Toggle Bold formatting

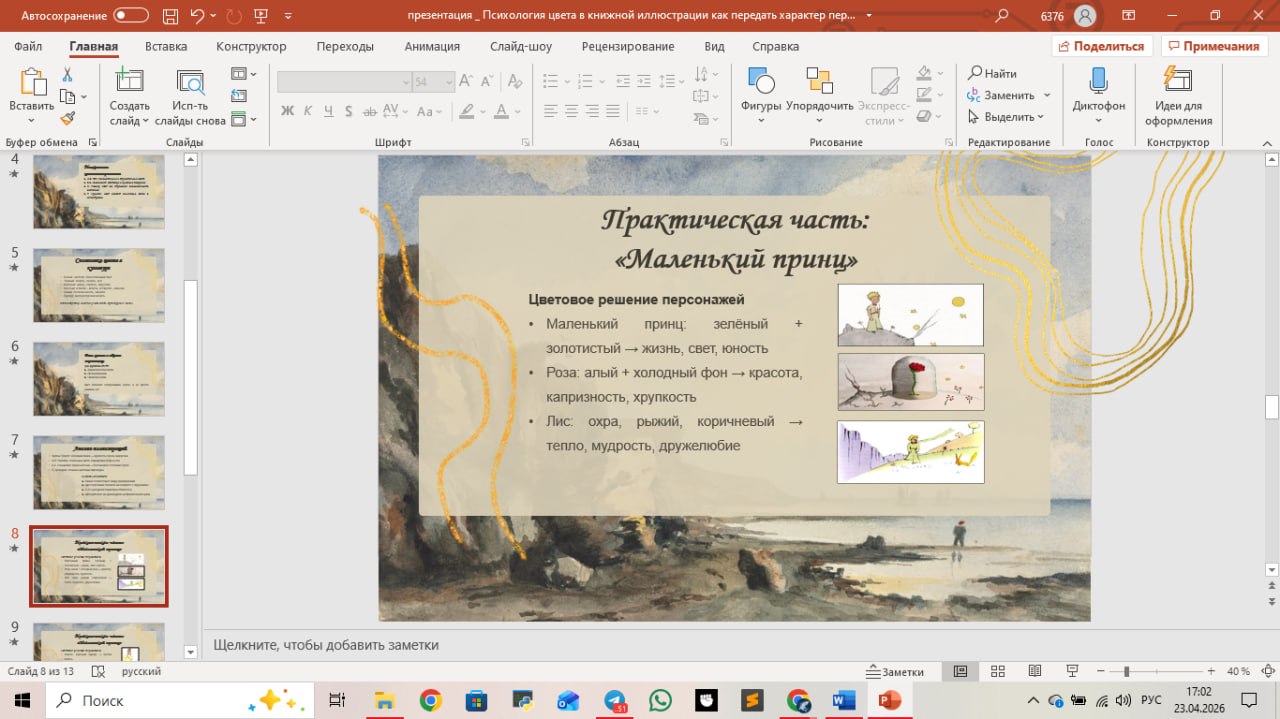click(288, 111)
